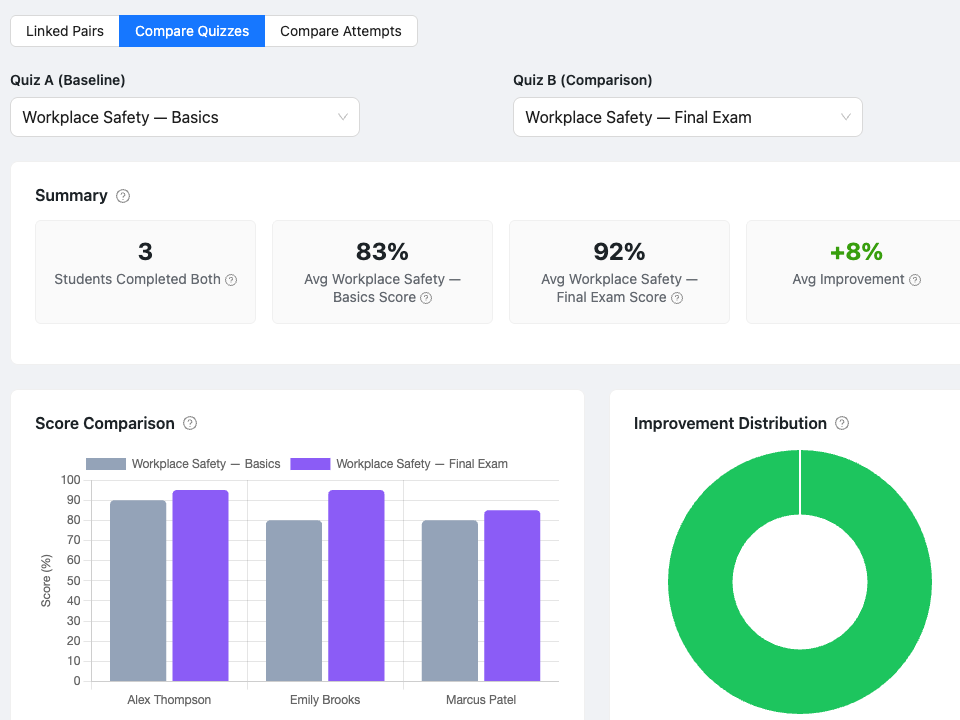Click the Basics Score help icon
This screenshot has width=960, height=720.
(x=426, y=298)
